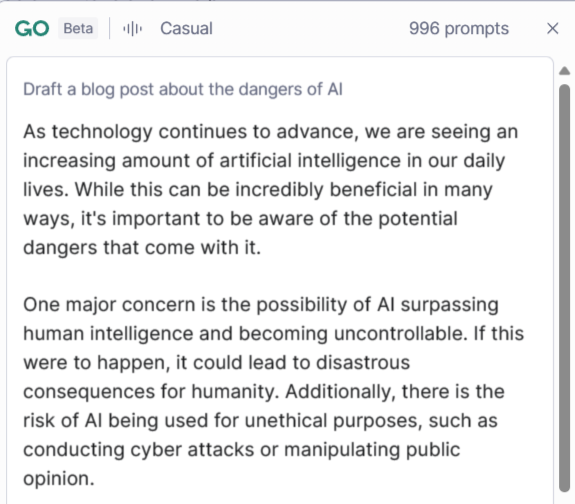Click the word "opinion." at the end
Screen dimensions: 575x504
pyautogui.click(x=59, y=479)
